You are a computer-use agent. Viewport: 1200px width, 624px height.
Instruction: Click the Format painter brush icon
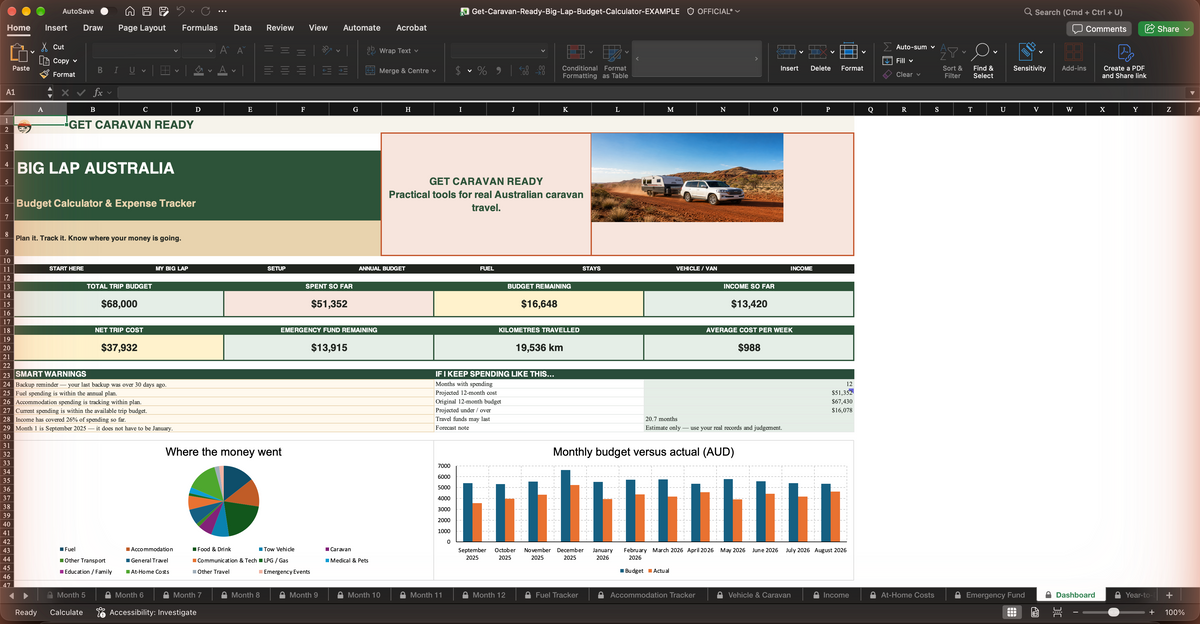click(x=44, y=74)
